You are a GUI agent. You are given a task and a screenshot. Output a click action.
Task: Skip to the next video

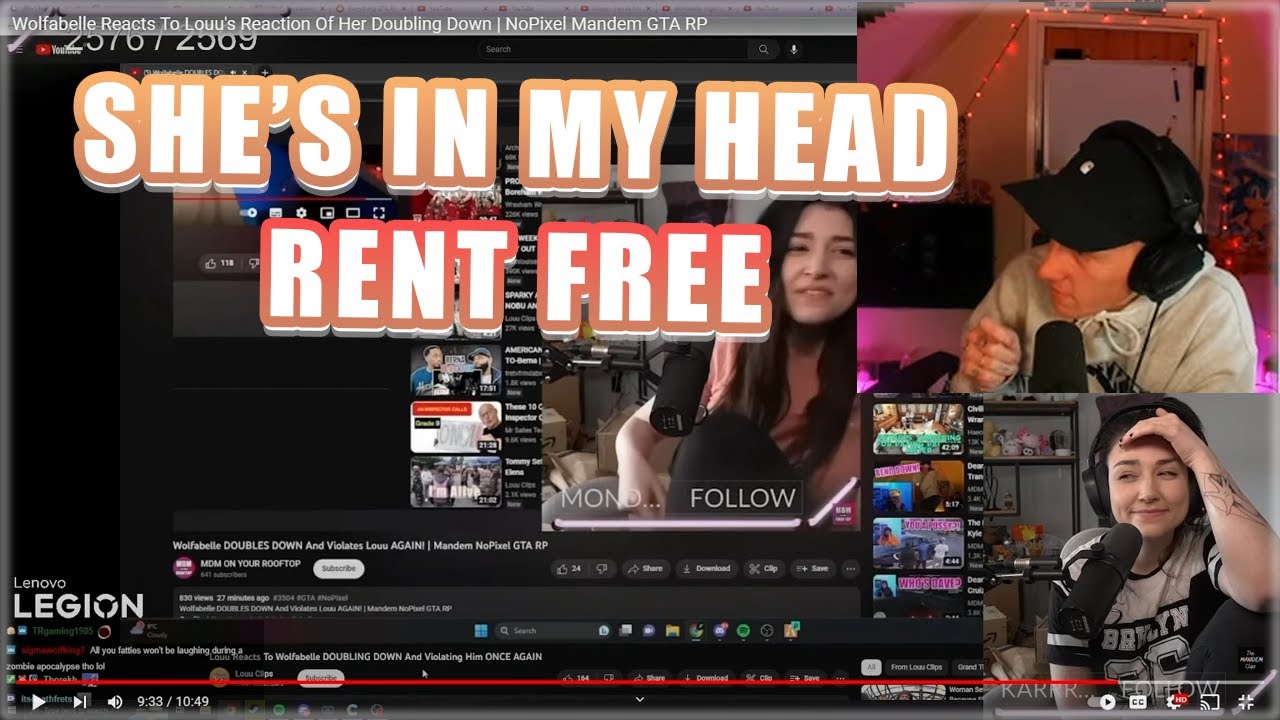[81, 702]
